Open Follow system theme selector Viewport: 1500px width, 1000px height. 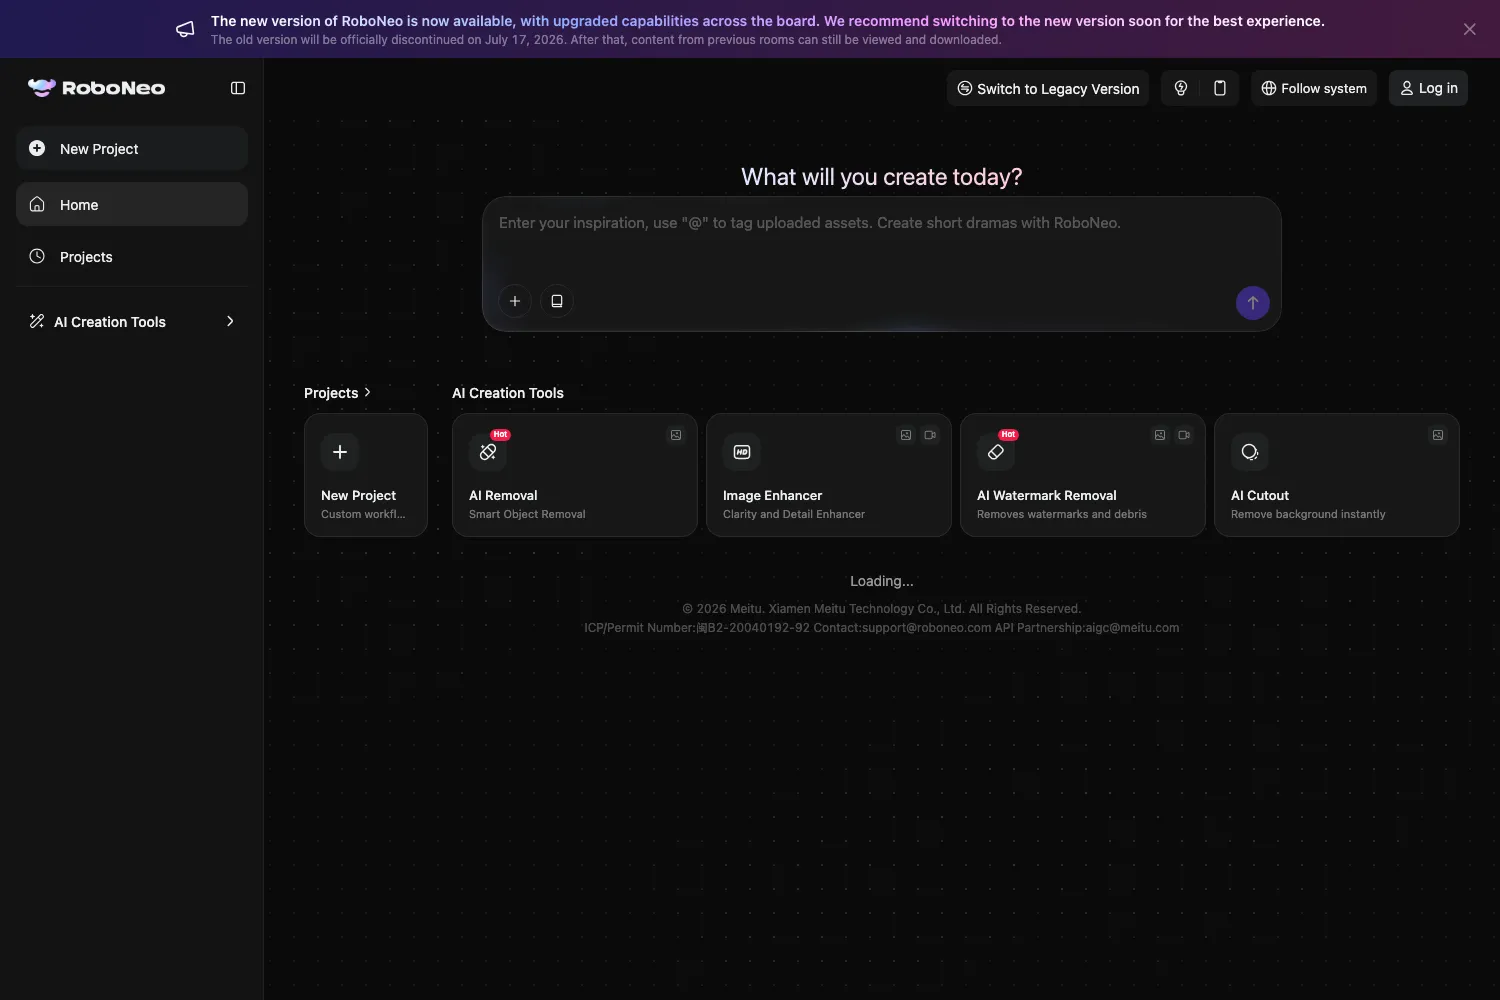tap(1314, 88)
